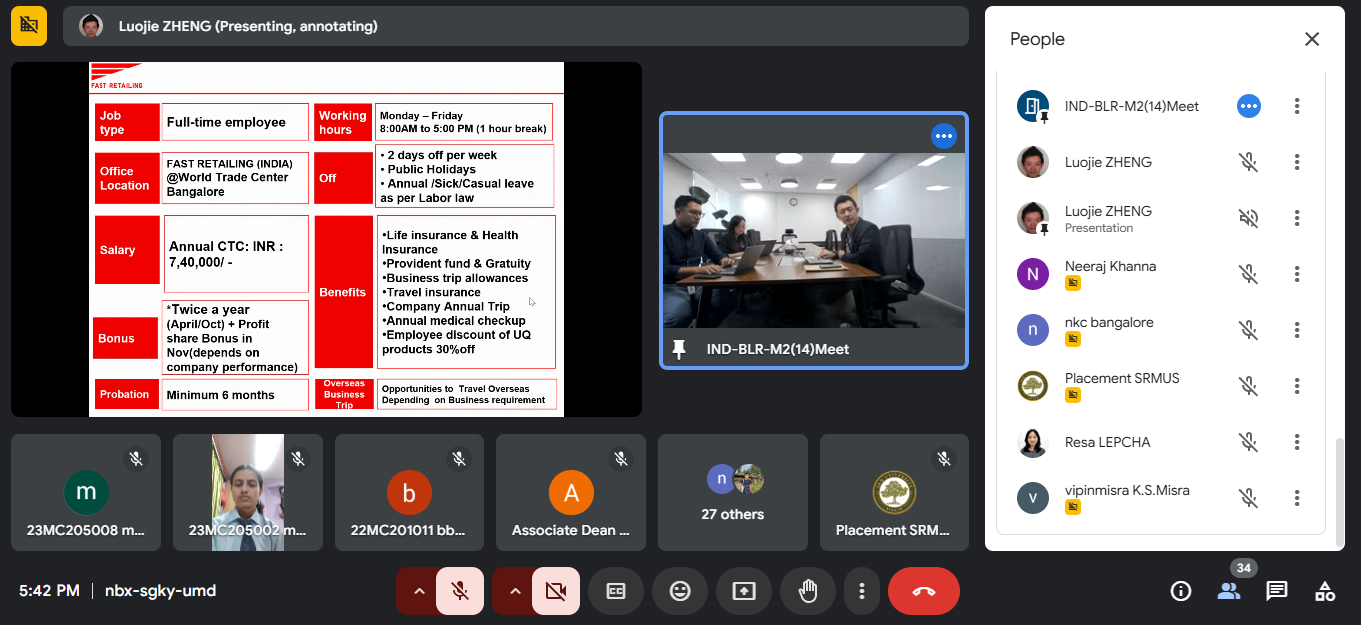Click the People panel heading
1361x625 pixels.
[x=1037, y=39]
